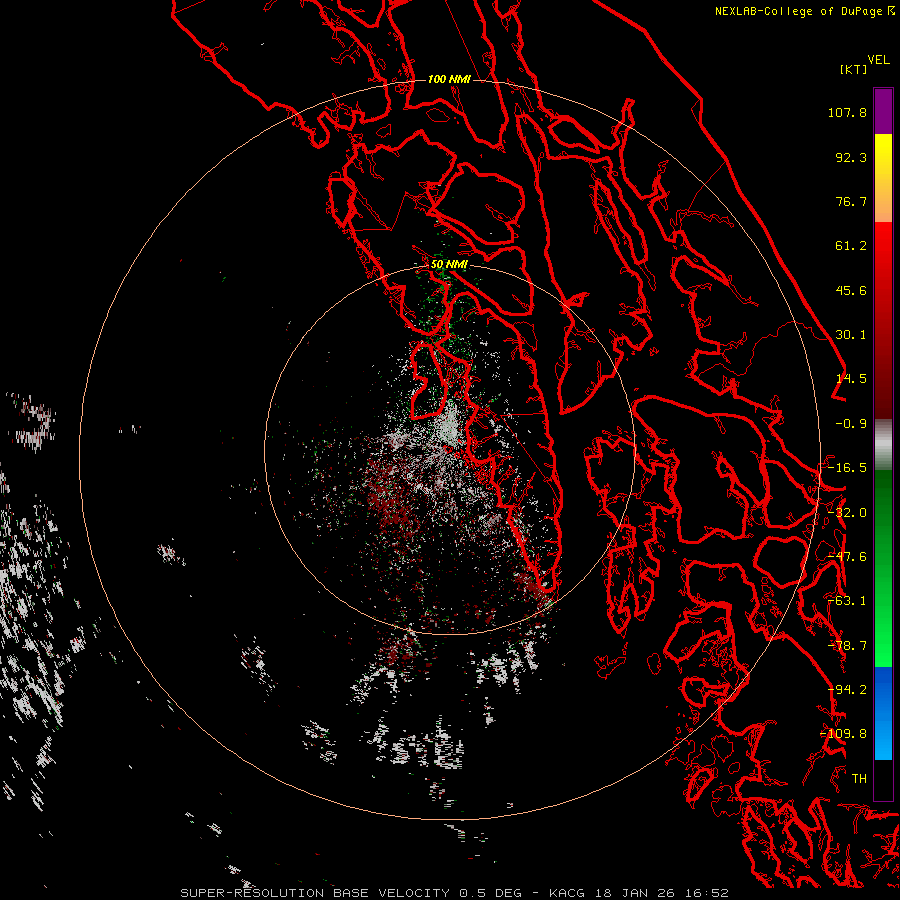Click the -32.0 velocity scale value

(x=847, y=513)
